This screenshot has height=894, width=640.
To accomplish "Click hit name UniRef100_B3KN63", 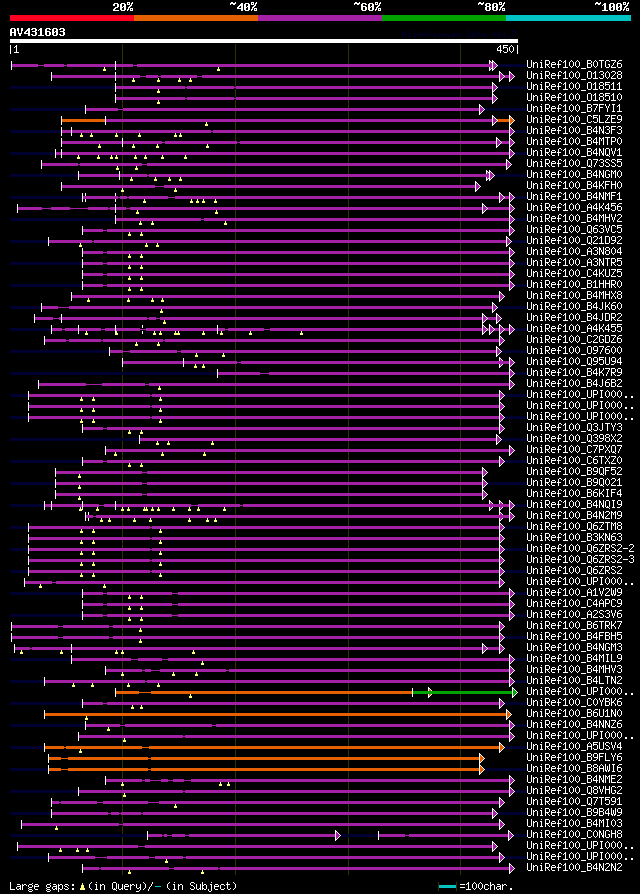I will (x=574, y=538).
